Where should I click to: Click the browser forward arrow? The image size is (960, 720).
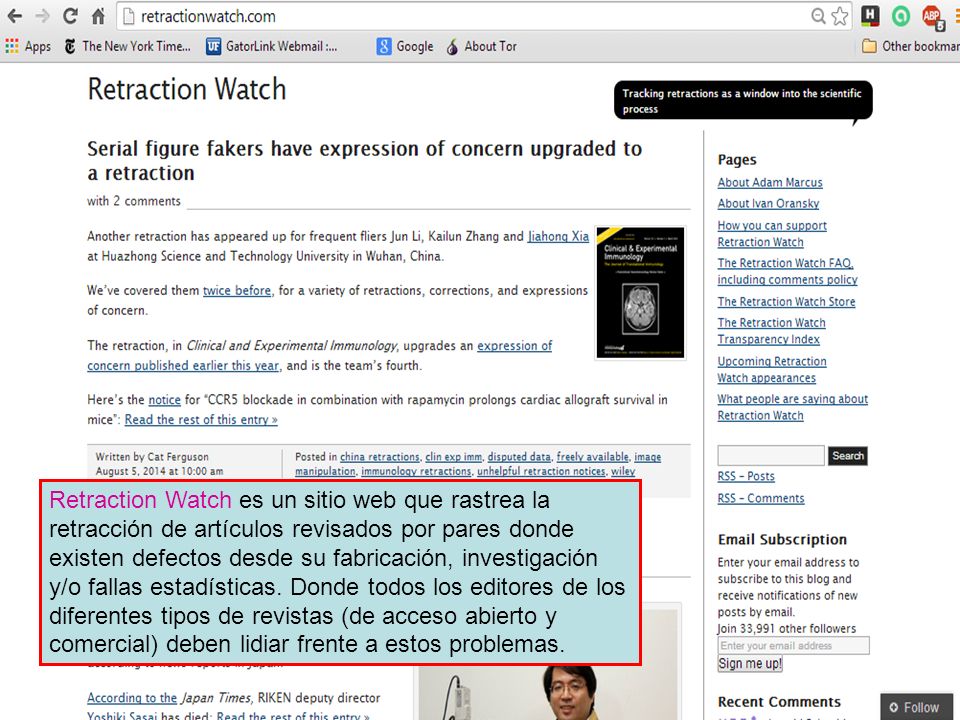click(42, 16)
